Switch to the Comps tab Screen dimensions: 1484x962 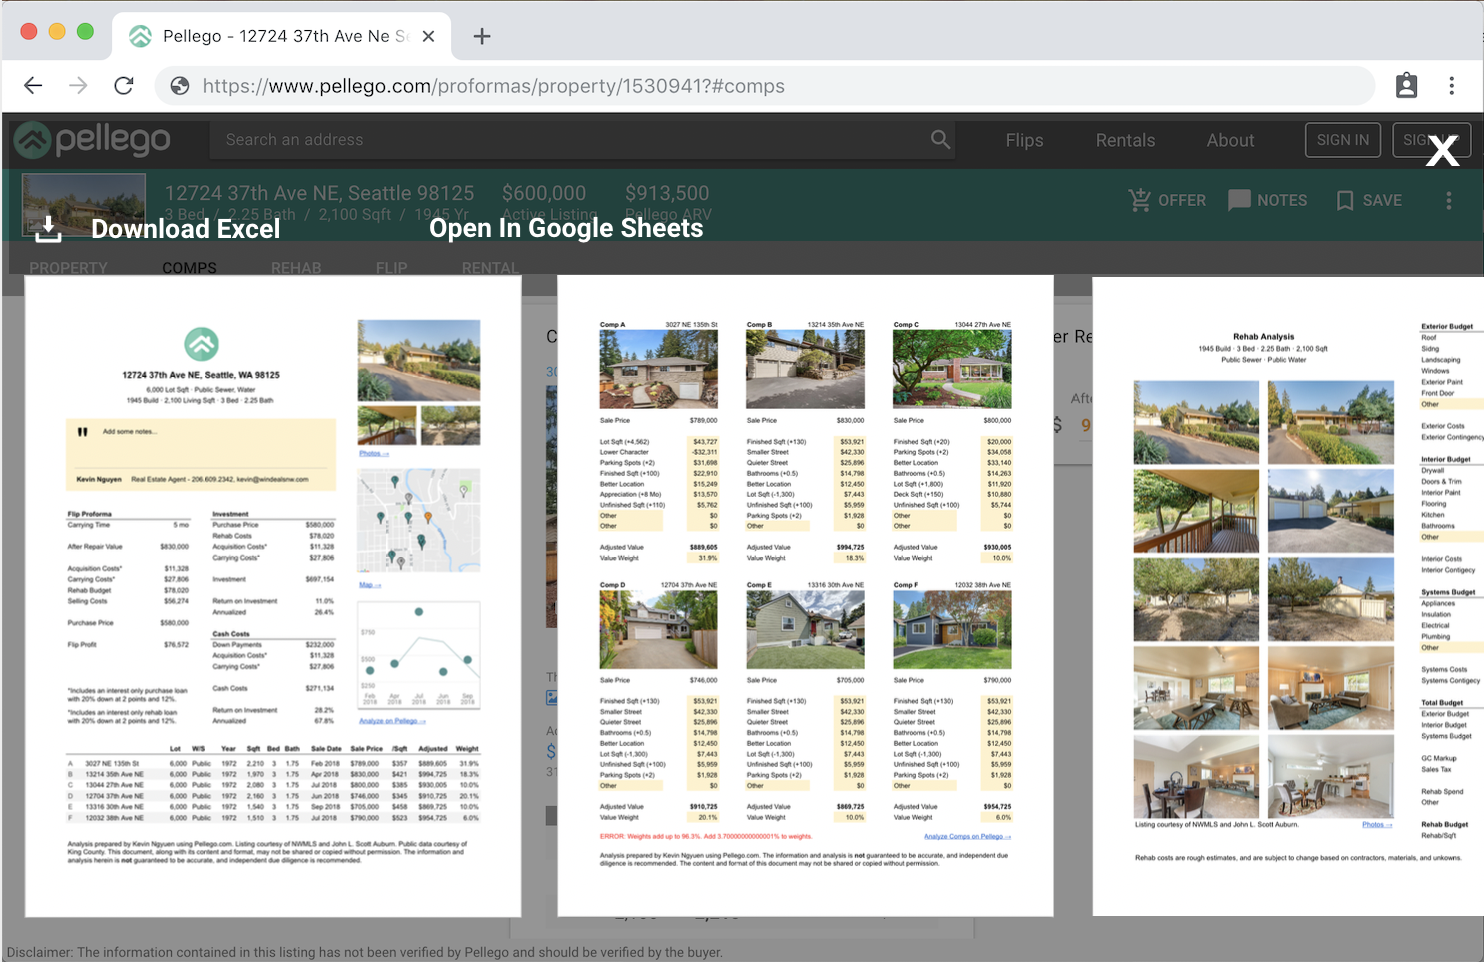pos(189,268)
